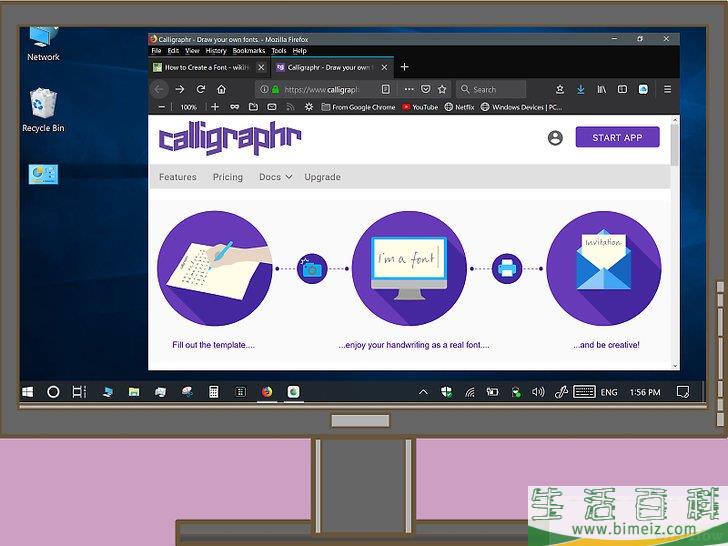The image size is (728, 546).
Task: Open the Windows Start menu
Action: point(27,392)
